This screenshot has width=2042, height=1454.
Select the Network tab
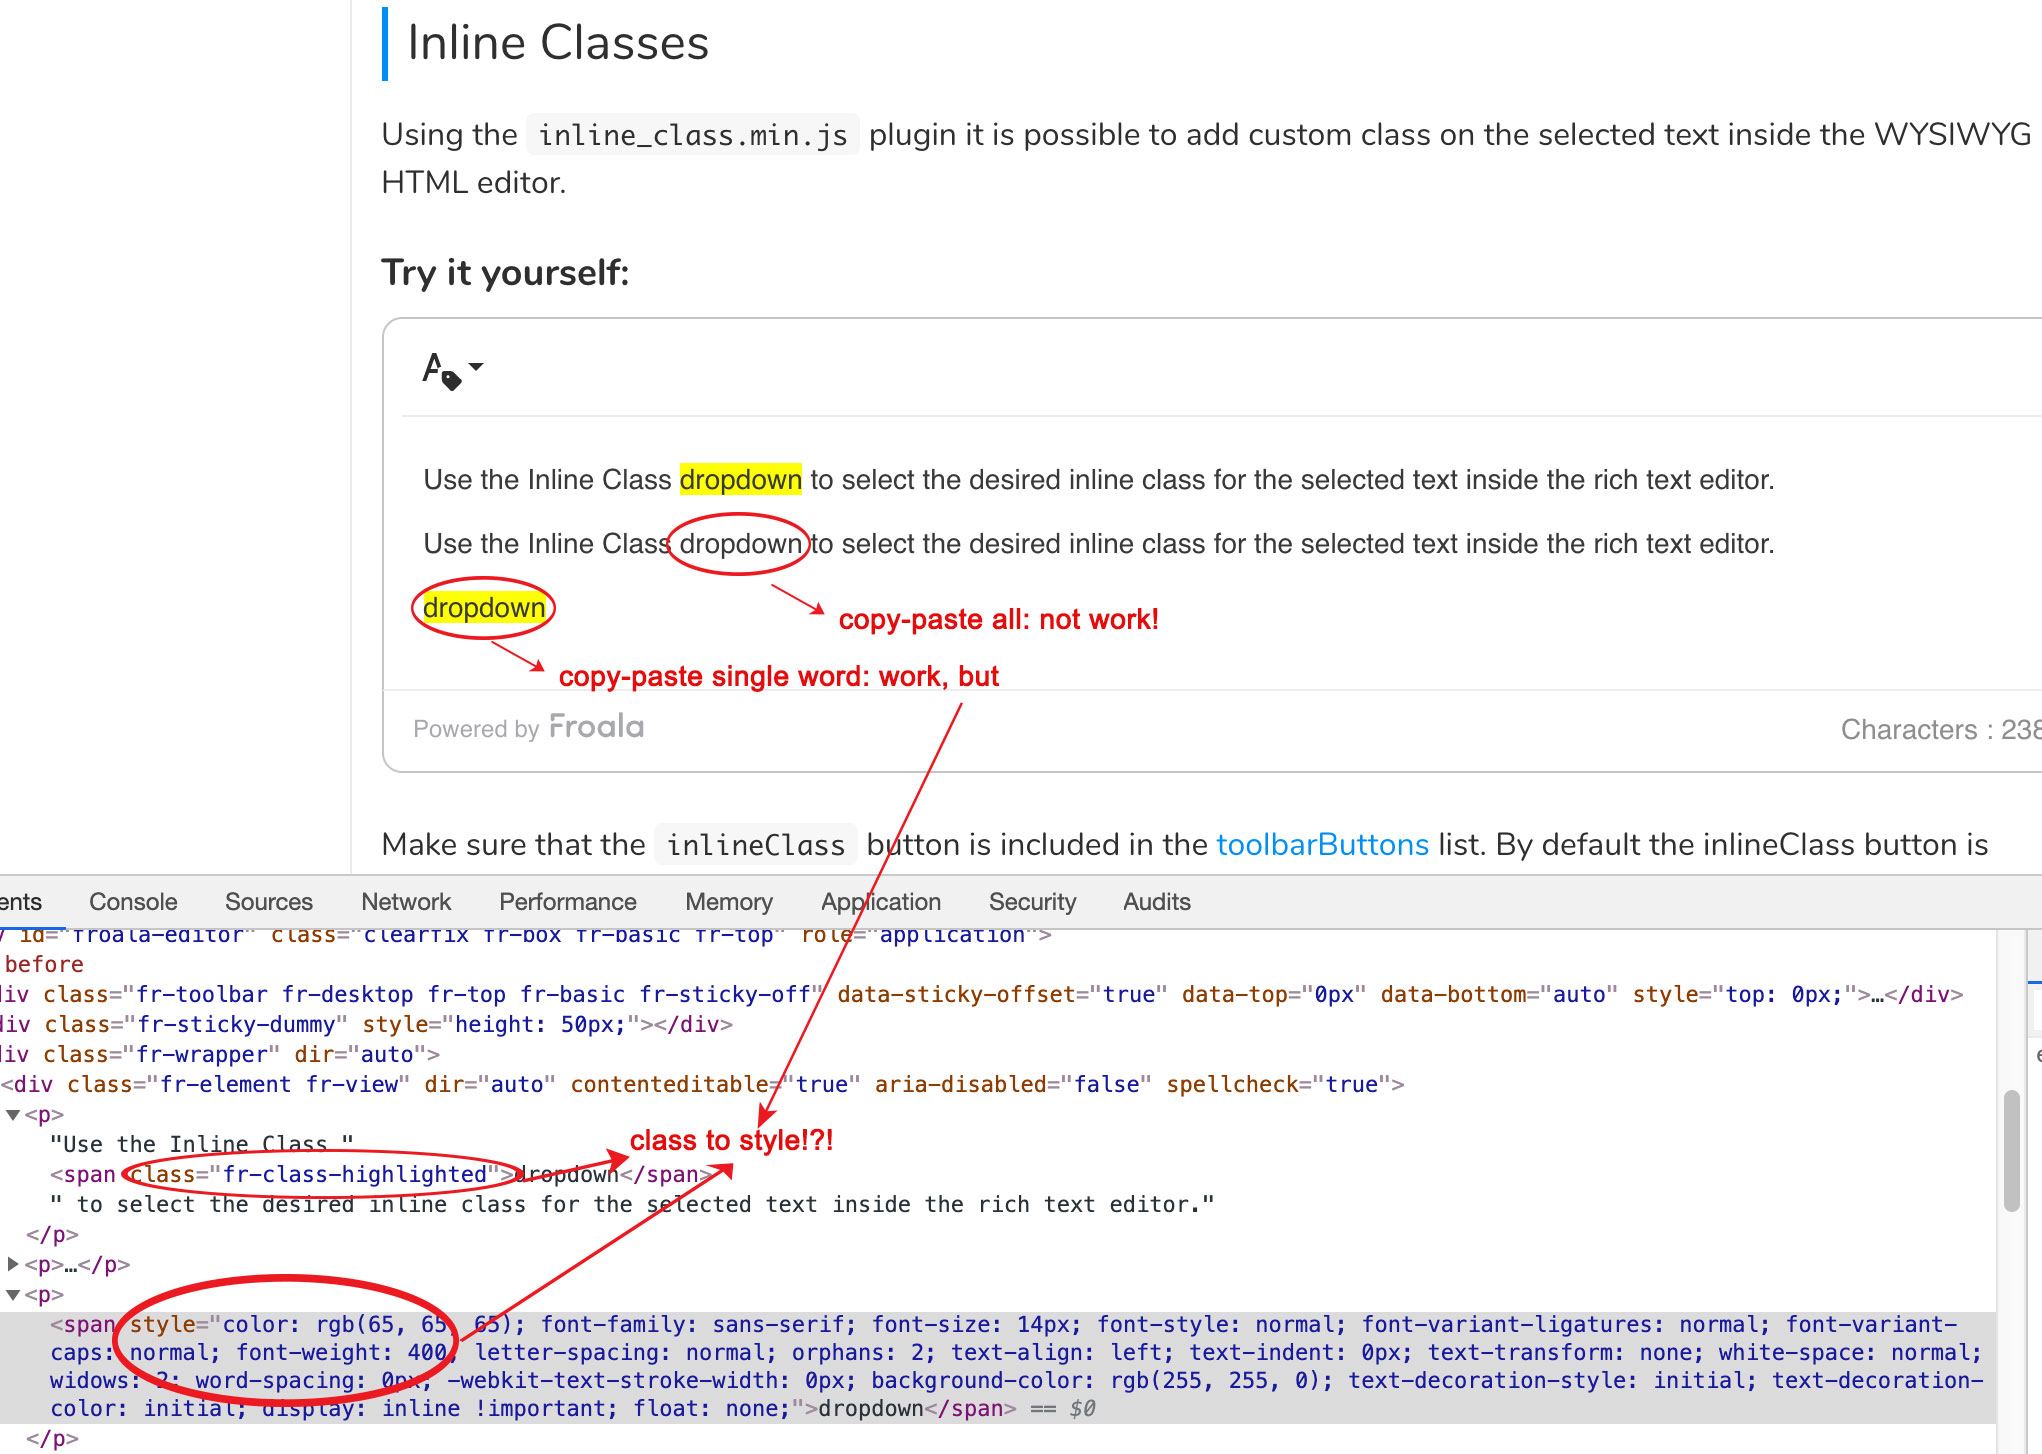coord(406,901)
